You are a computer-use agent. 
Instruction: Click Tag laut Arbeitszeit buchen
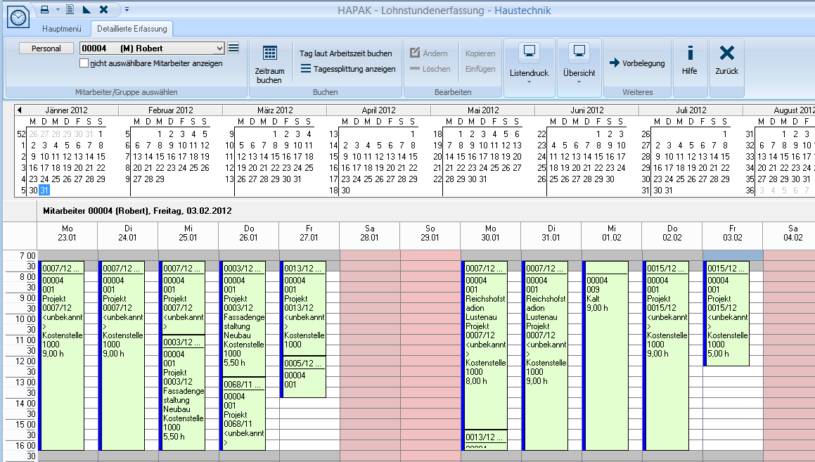tap(346, 54)
